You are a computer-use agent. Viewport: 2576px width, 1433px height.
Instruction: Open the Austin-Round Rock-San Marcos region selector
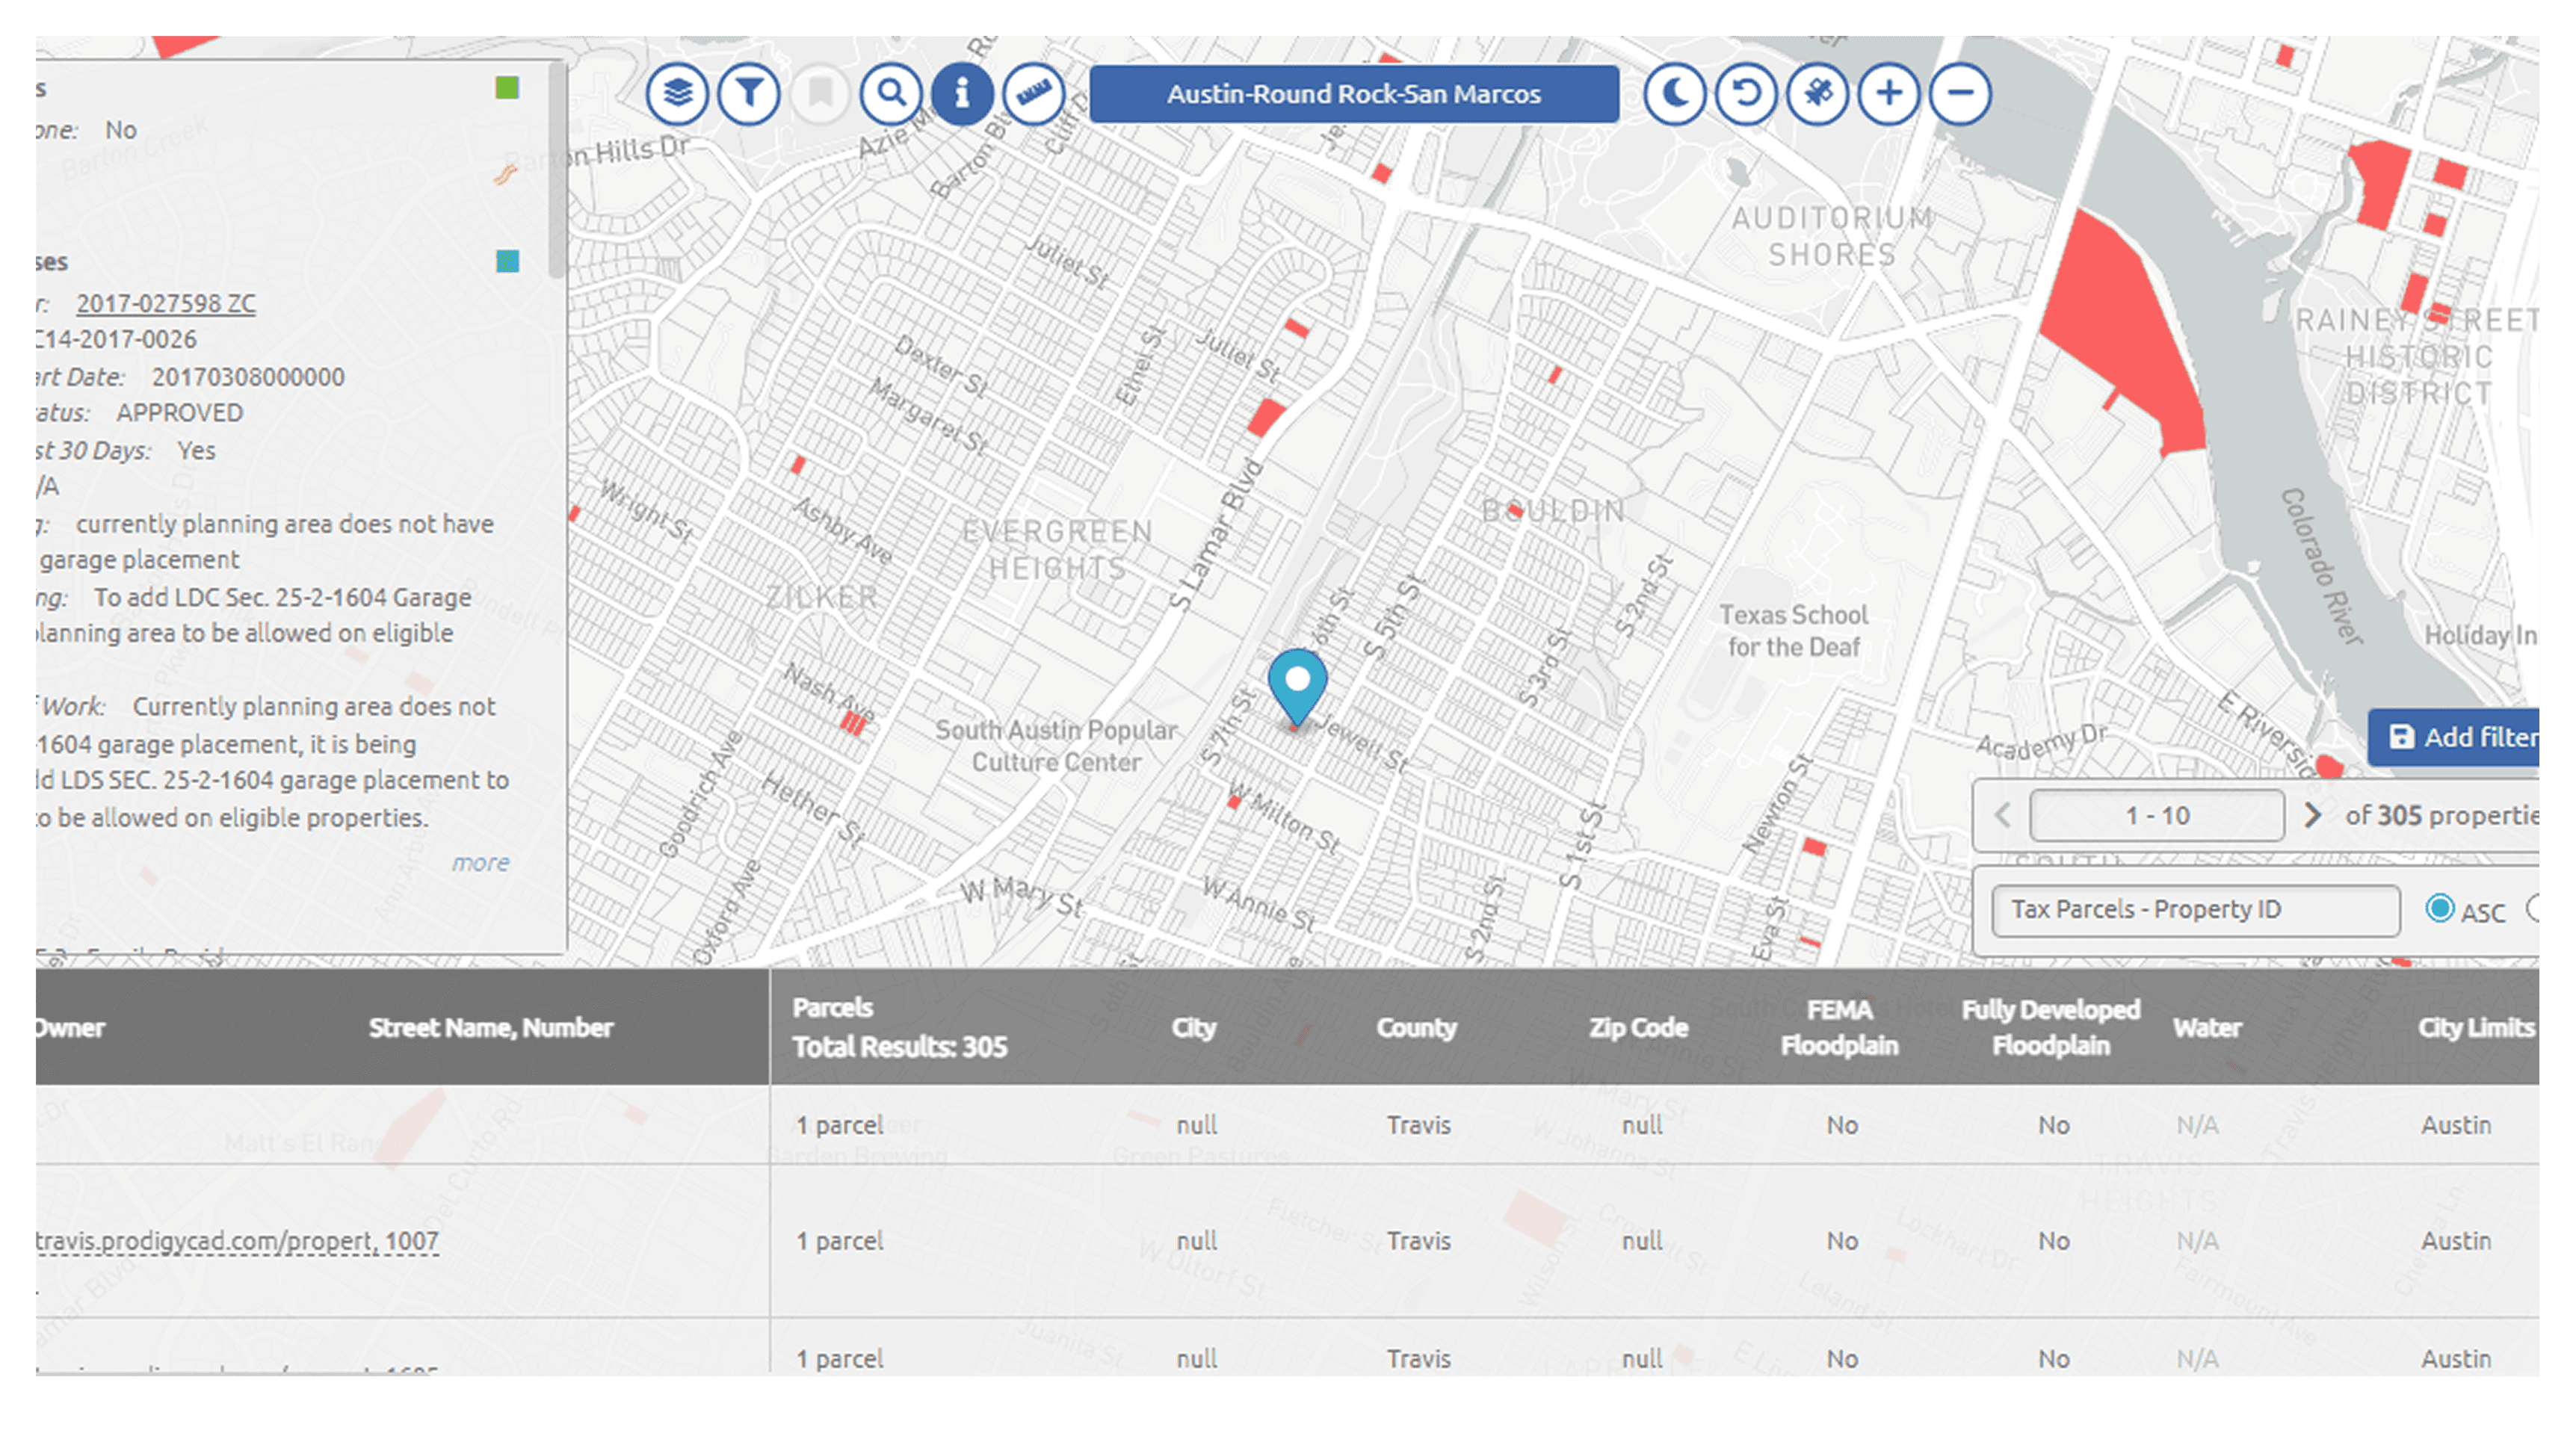coord(1353,94)
